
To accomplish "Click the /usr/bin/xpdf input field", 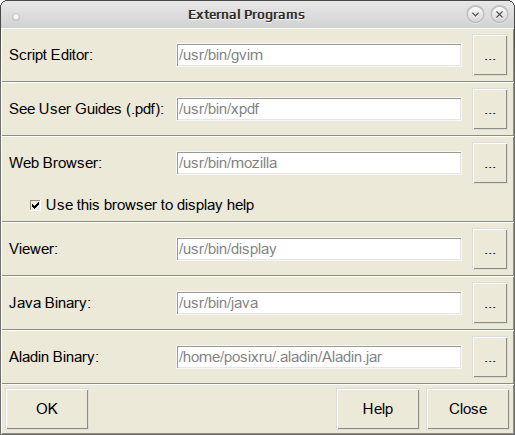I will pos(319,109).
